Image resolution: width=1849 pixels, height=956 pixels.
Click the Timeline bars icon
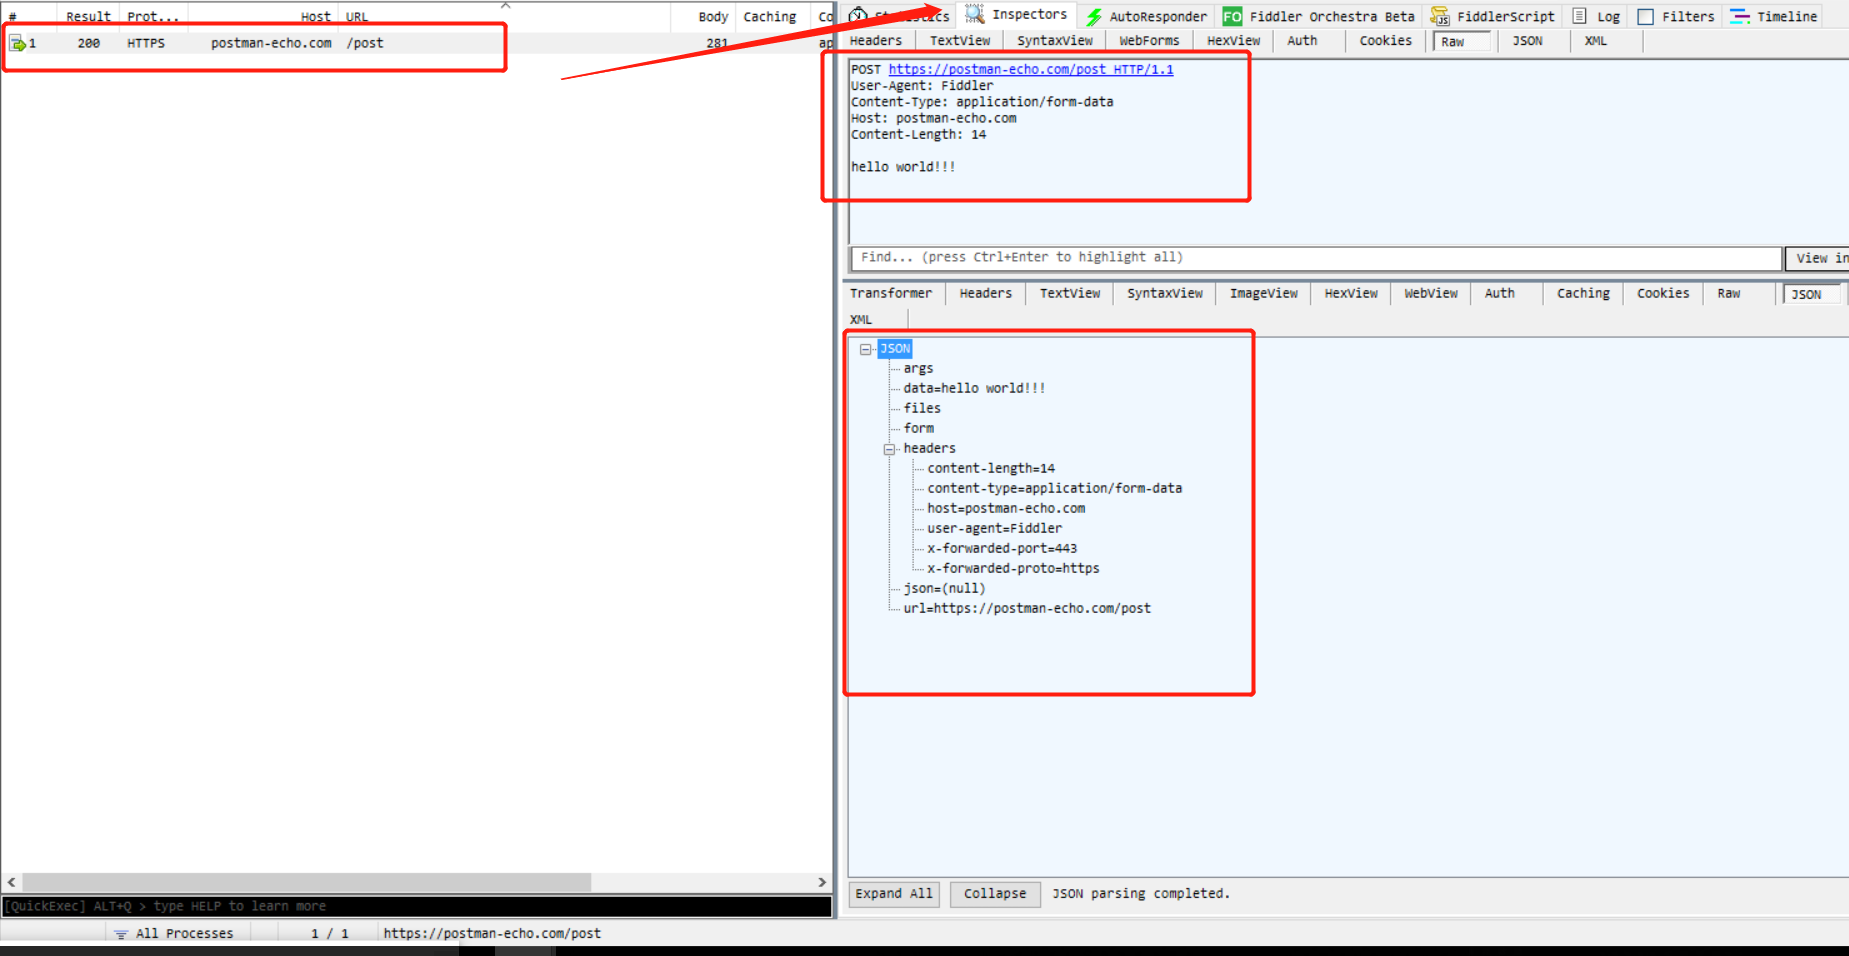[x=1740, y=17]
